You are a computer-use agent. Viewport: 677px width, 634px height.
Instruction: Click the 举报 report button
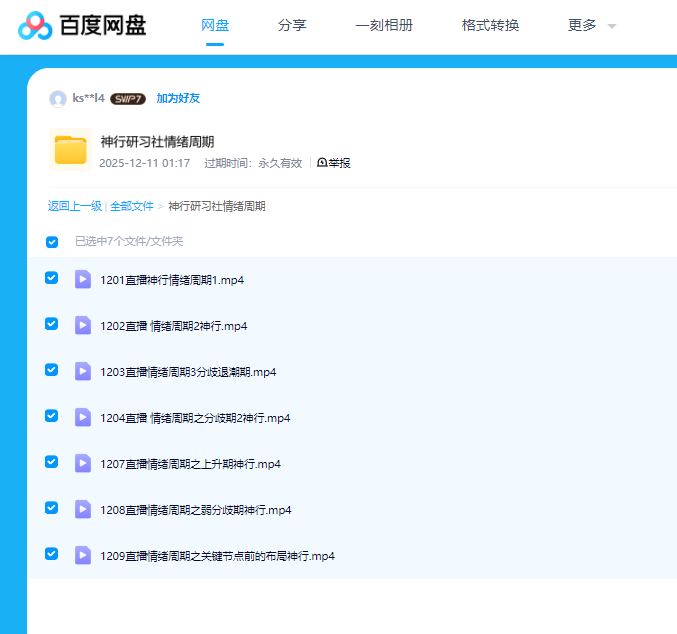(x=334, y=163)
